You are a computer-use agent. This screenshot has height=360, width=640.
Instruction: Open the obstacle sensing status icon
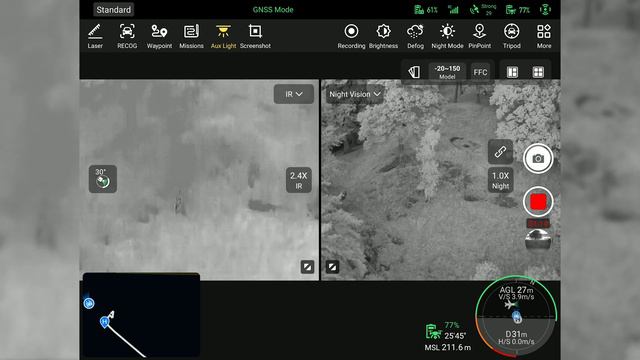[x=545, y=9]
